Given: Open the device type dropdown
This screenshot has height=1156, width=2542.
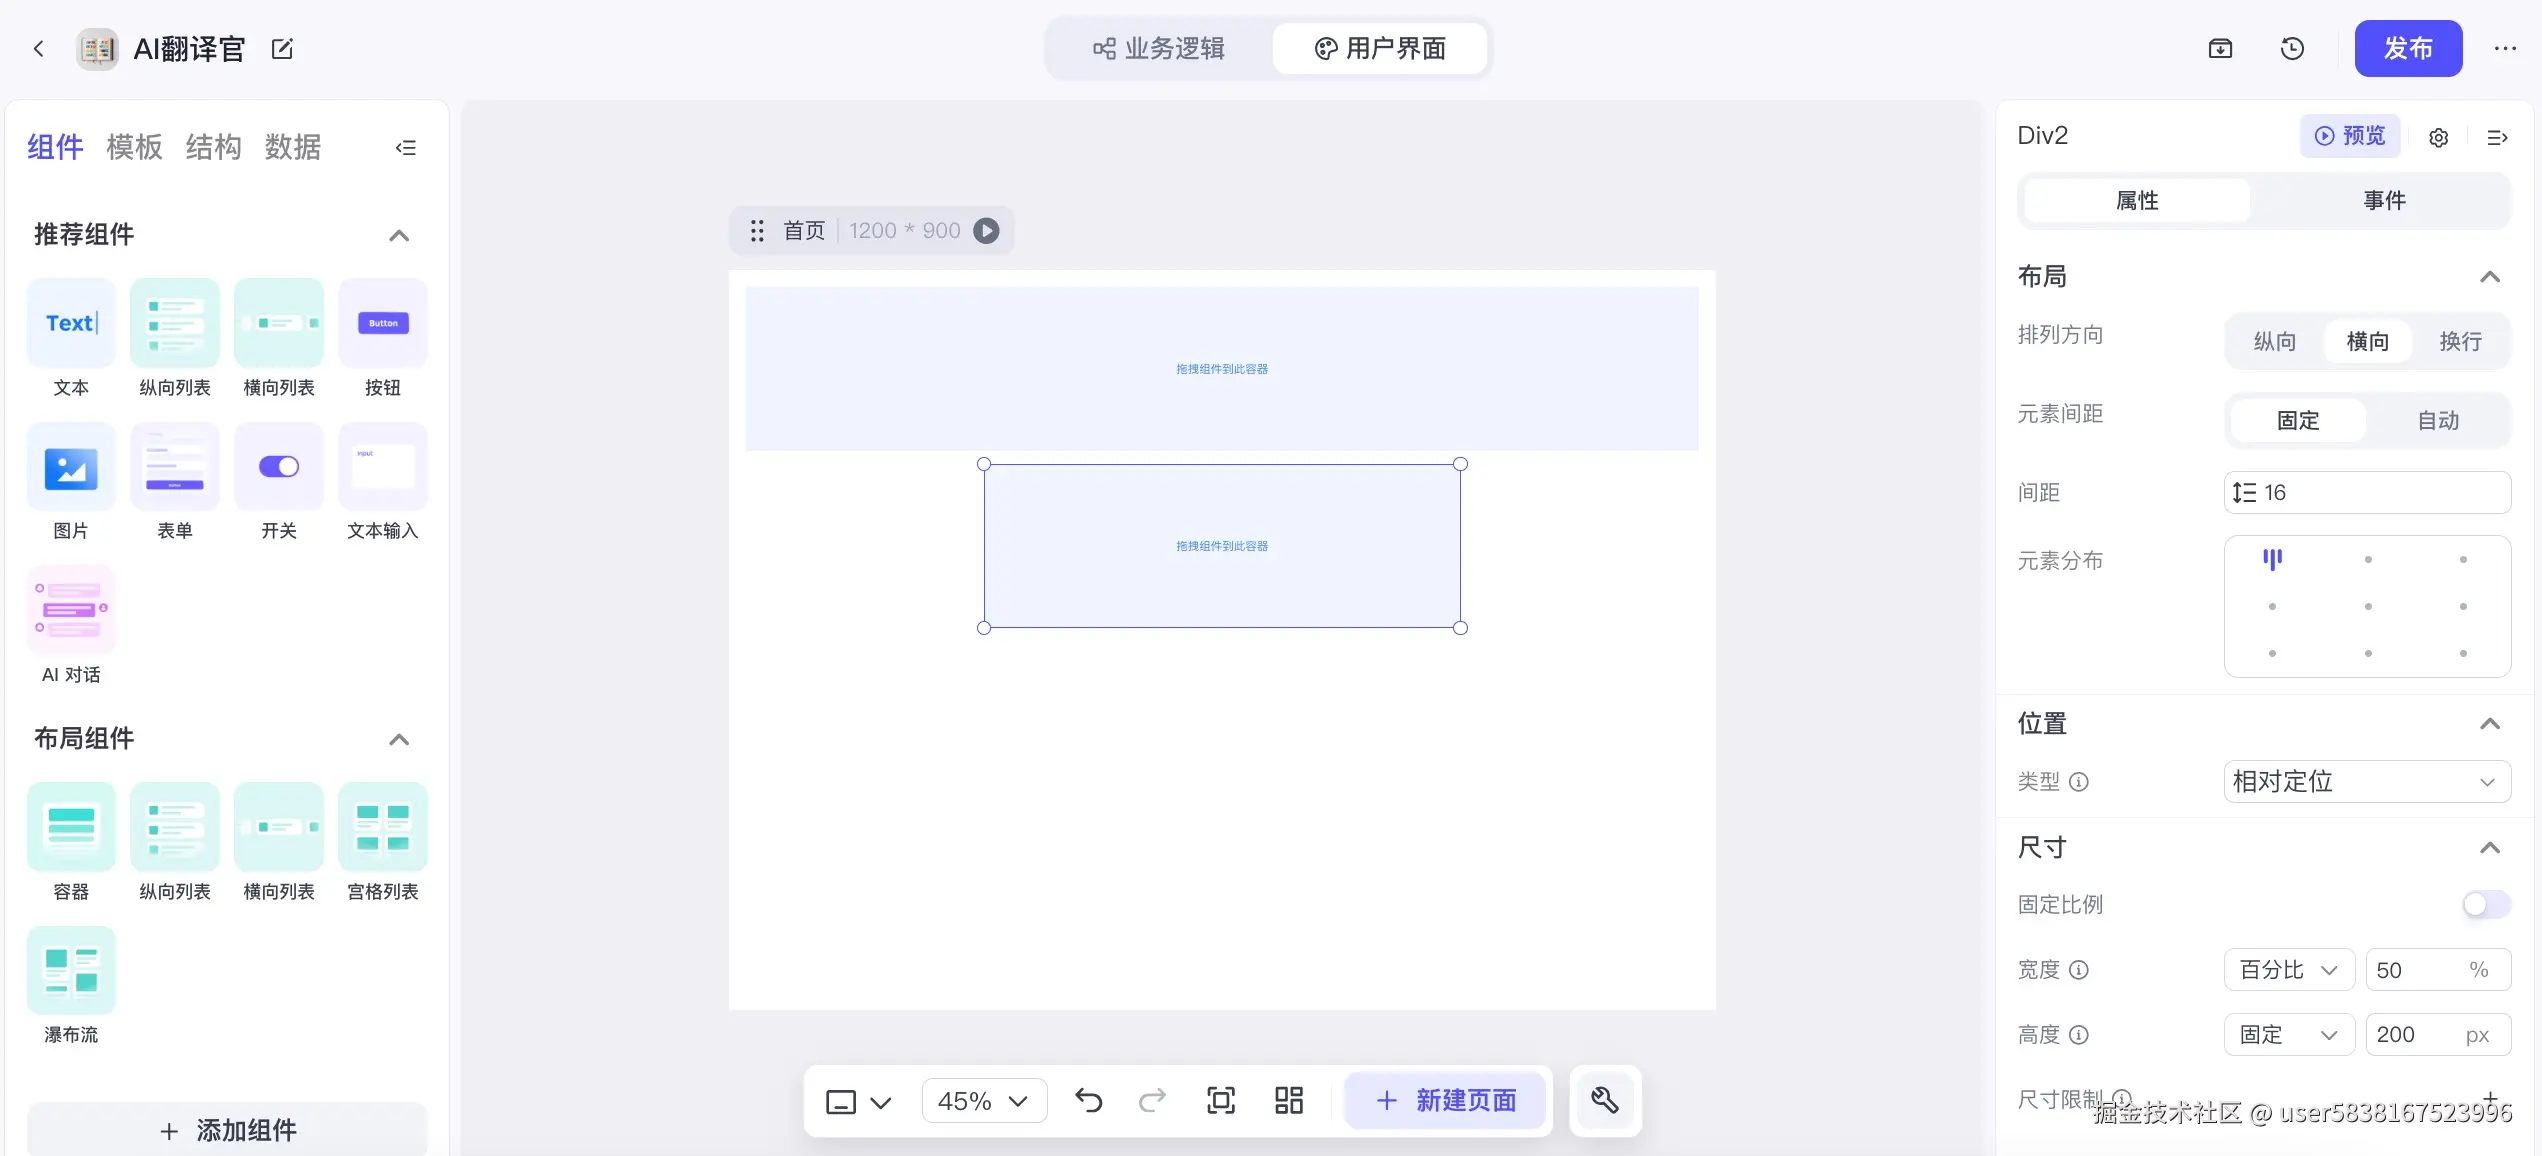Looking at the screenshot, I should tap(858, 1101).
